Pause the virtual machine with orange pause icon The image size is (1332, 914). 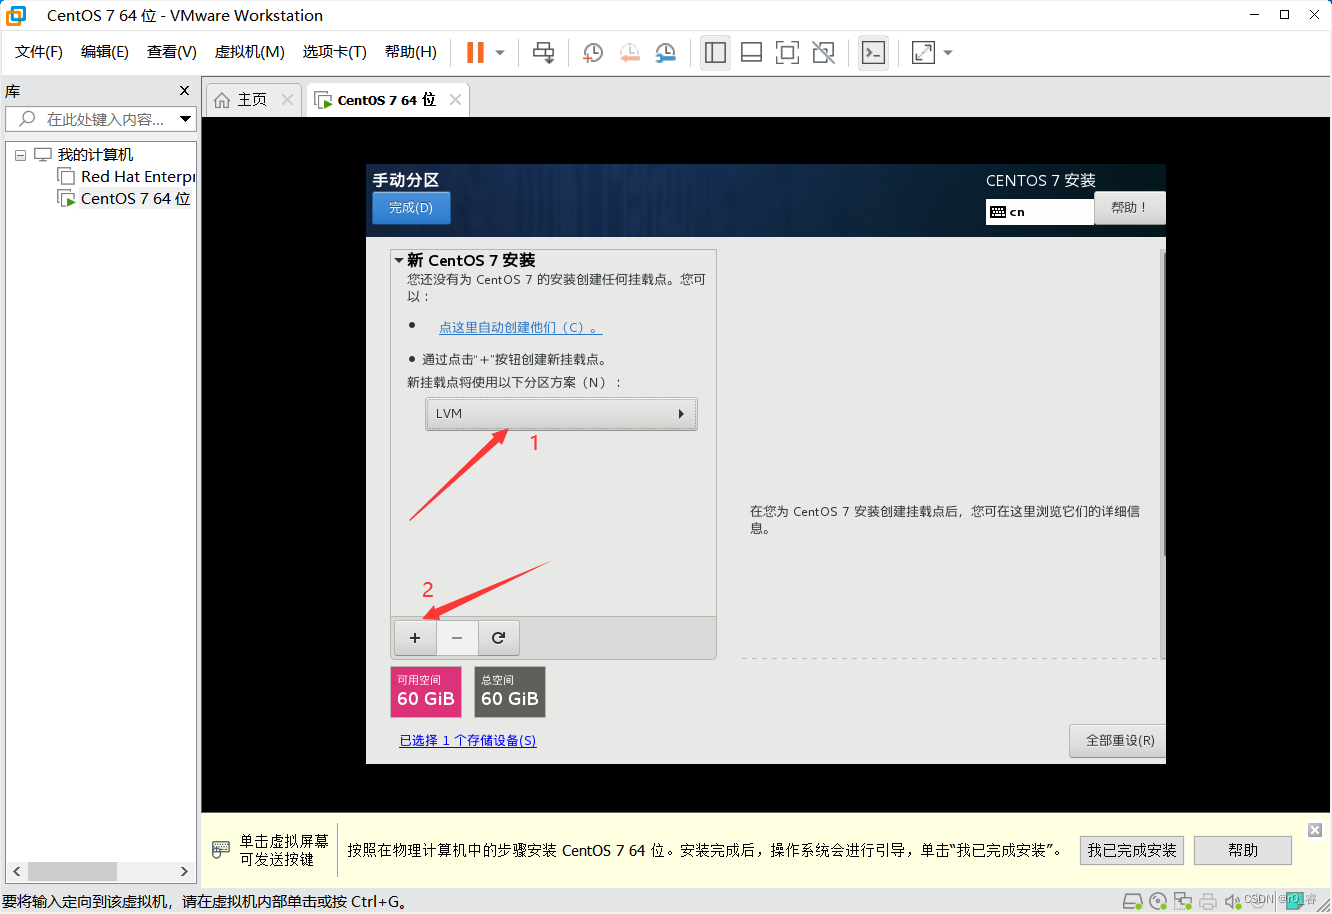(476, 53)
